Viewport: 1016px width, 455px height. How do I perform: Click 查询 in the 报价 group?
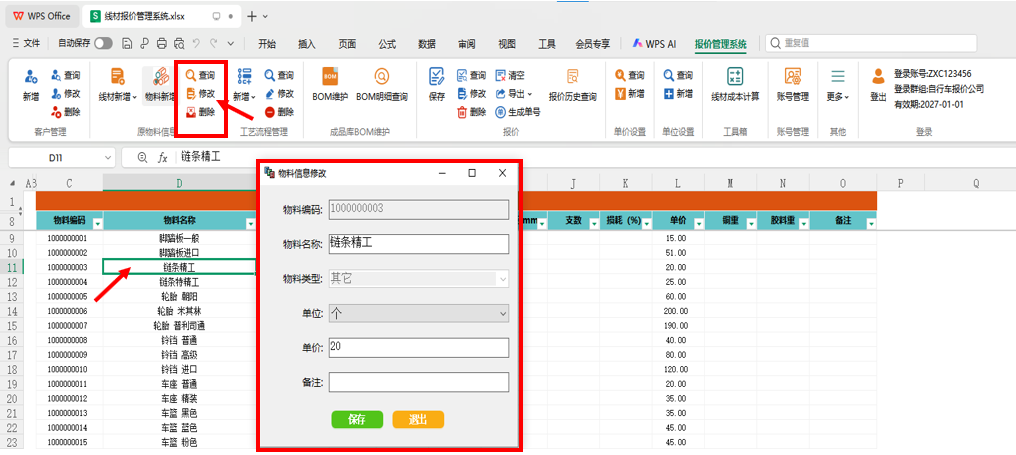tap(471, 75)
